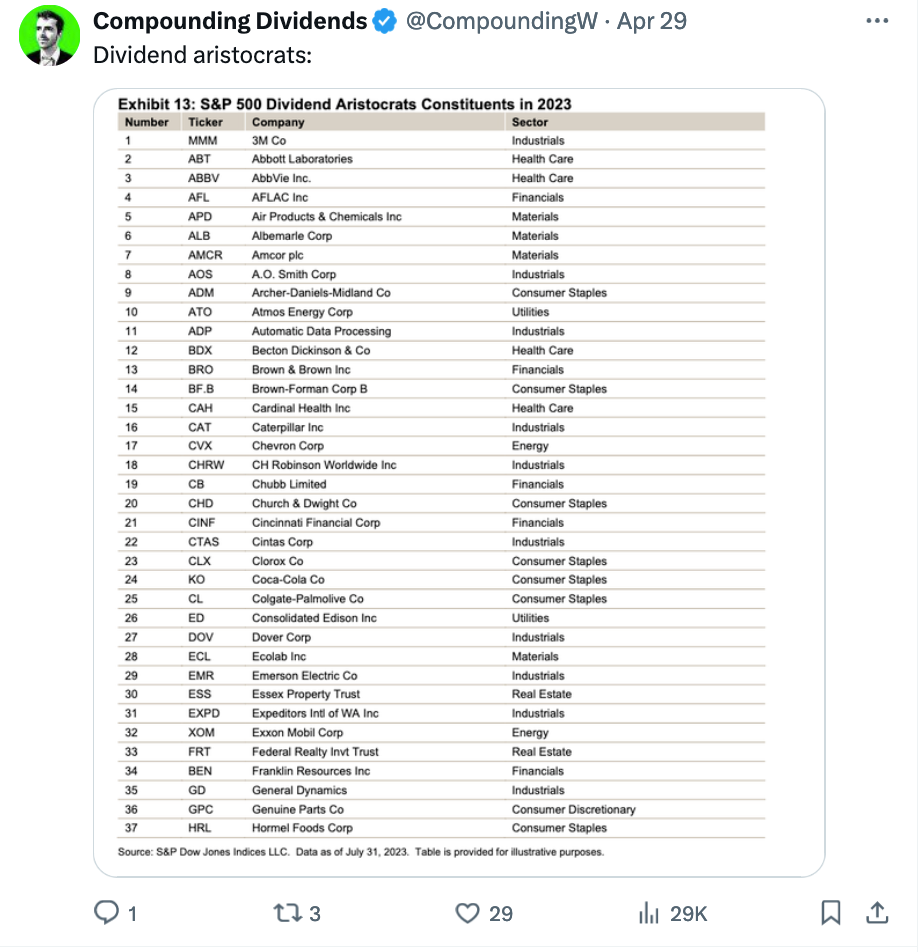Click the repost count of 3
The width and height of the screenshot is (920, 952).
315,913
